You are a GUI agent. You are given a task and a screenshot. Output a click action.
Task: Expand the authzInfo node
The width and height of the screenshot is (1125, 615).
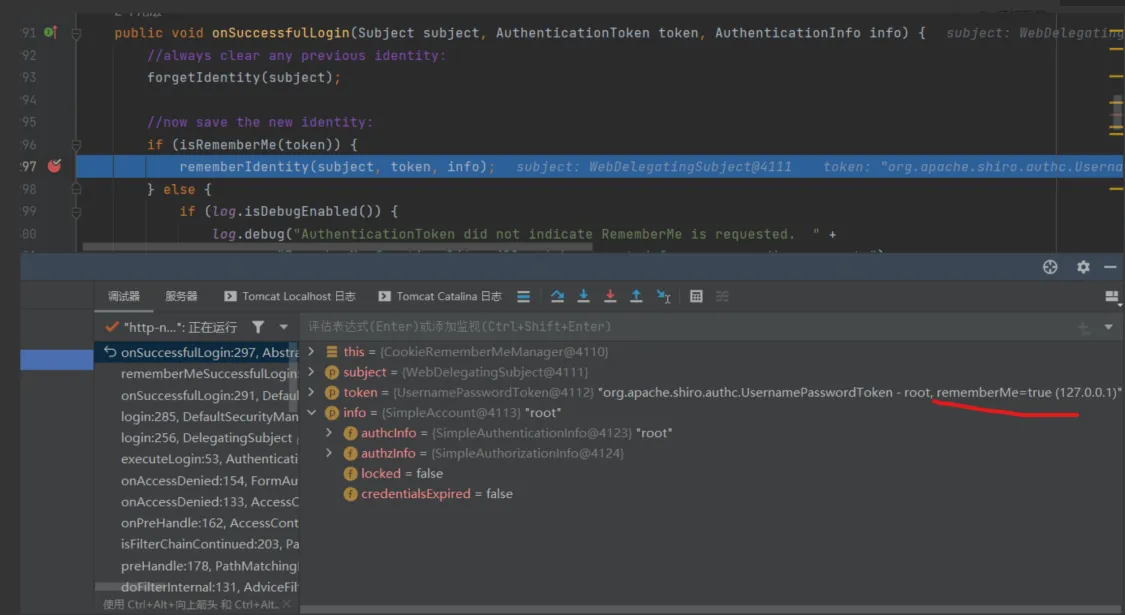click(329, 453)
